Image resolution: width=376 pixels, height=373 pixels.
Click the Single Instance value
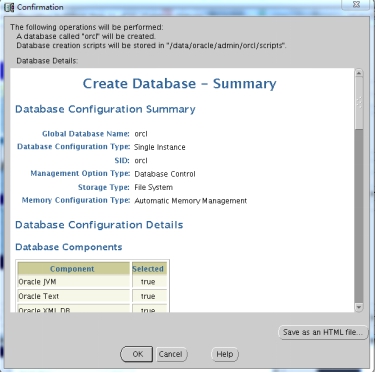(160, 147)
